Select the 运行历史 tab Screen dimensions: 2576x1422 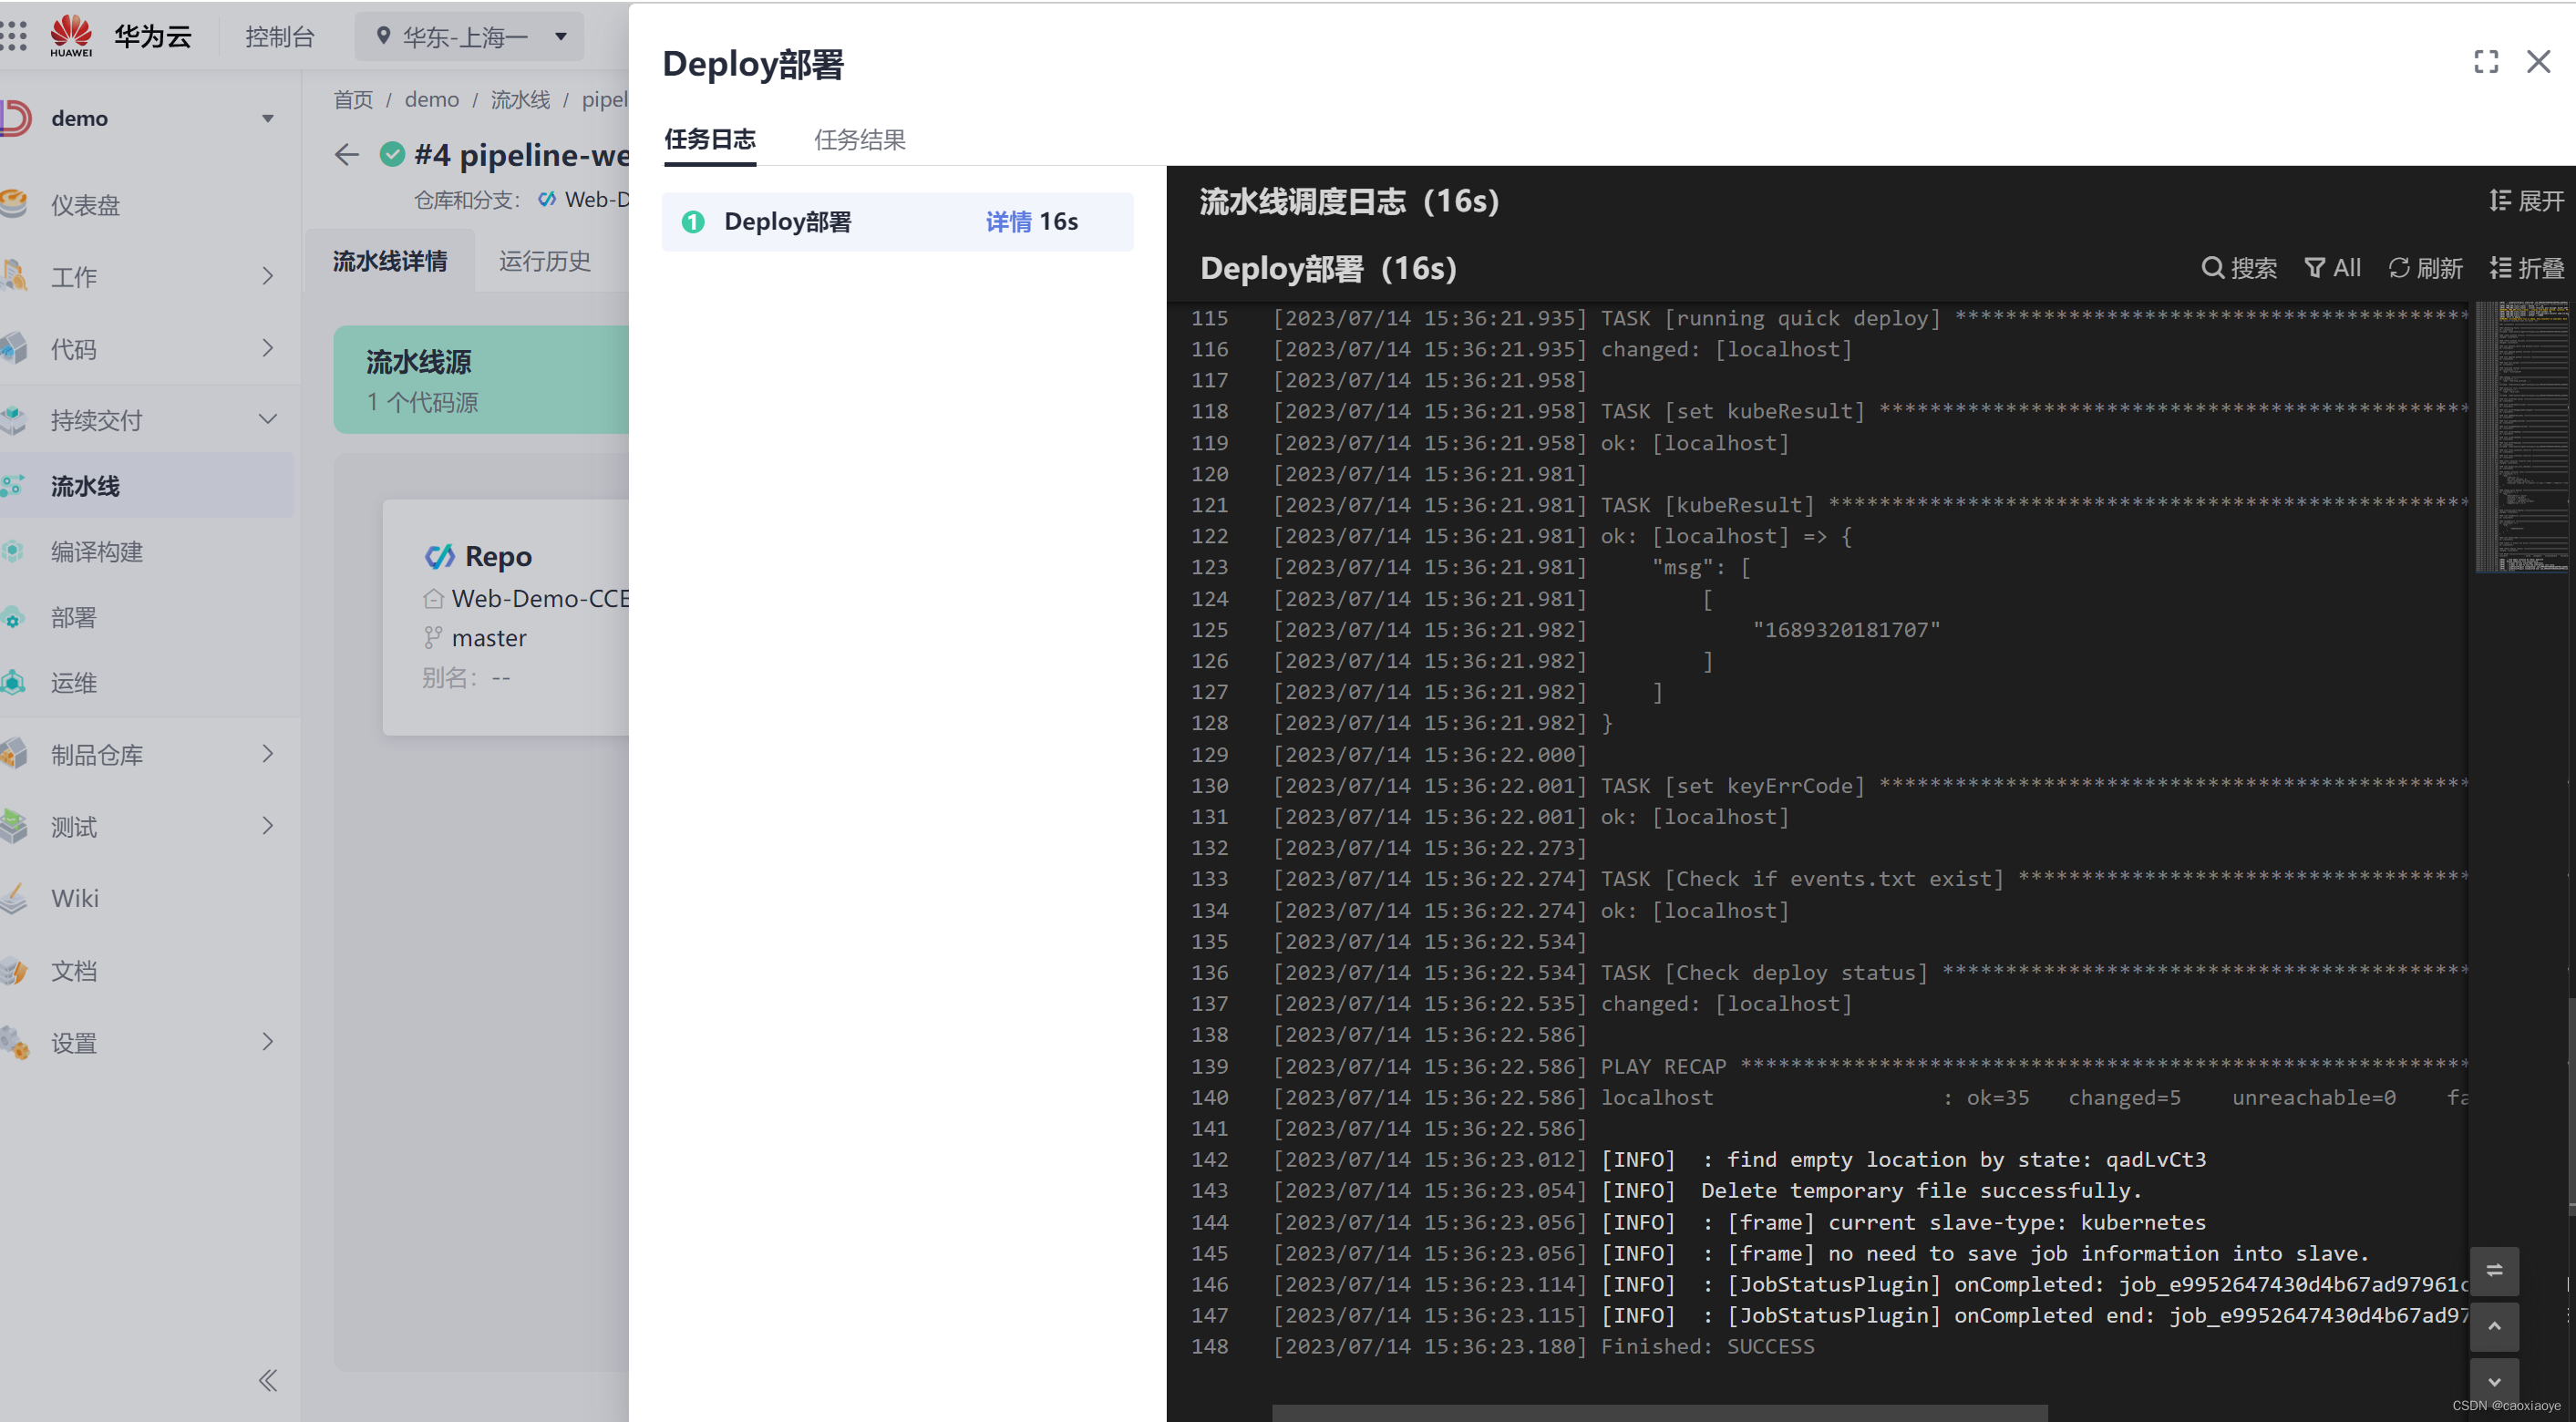tap(545, 261)
